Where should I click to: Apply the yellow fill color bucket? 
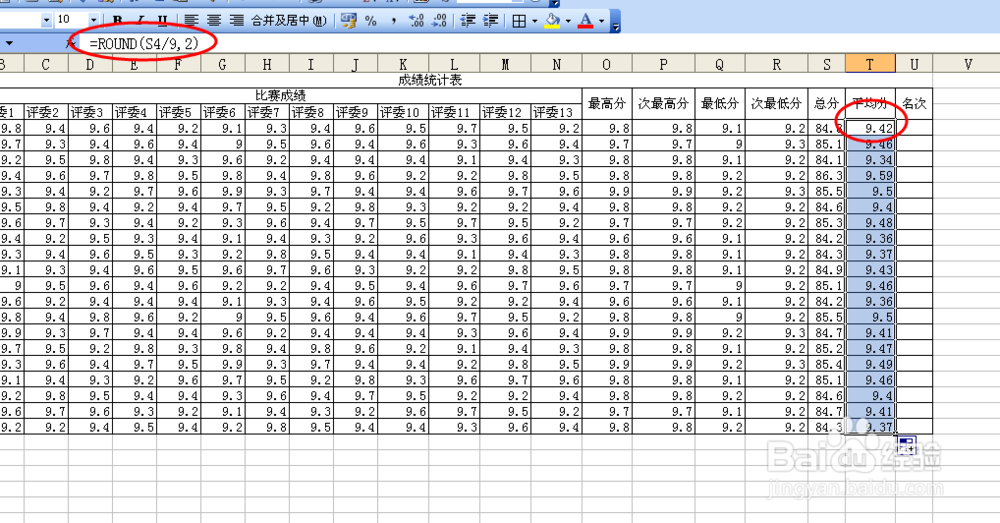tap(552, 21)
